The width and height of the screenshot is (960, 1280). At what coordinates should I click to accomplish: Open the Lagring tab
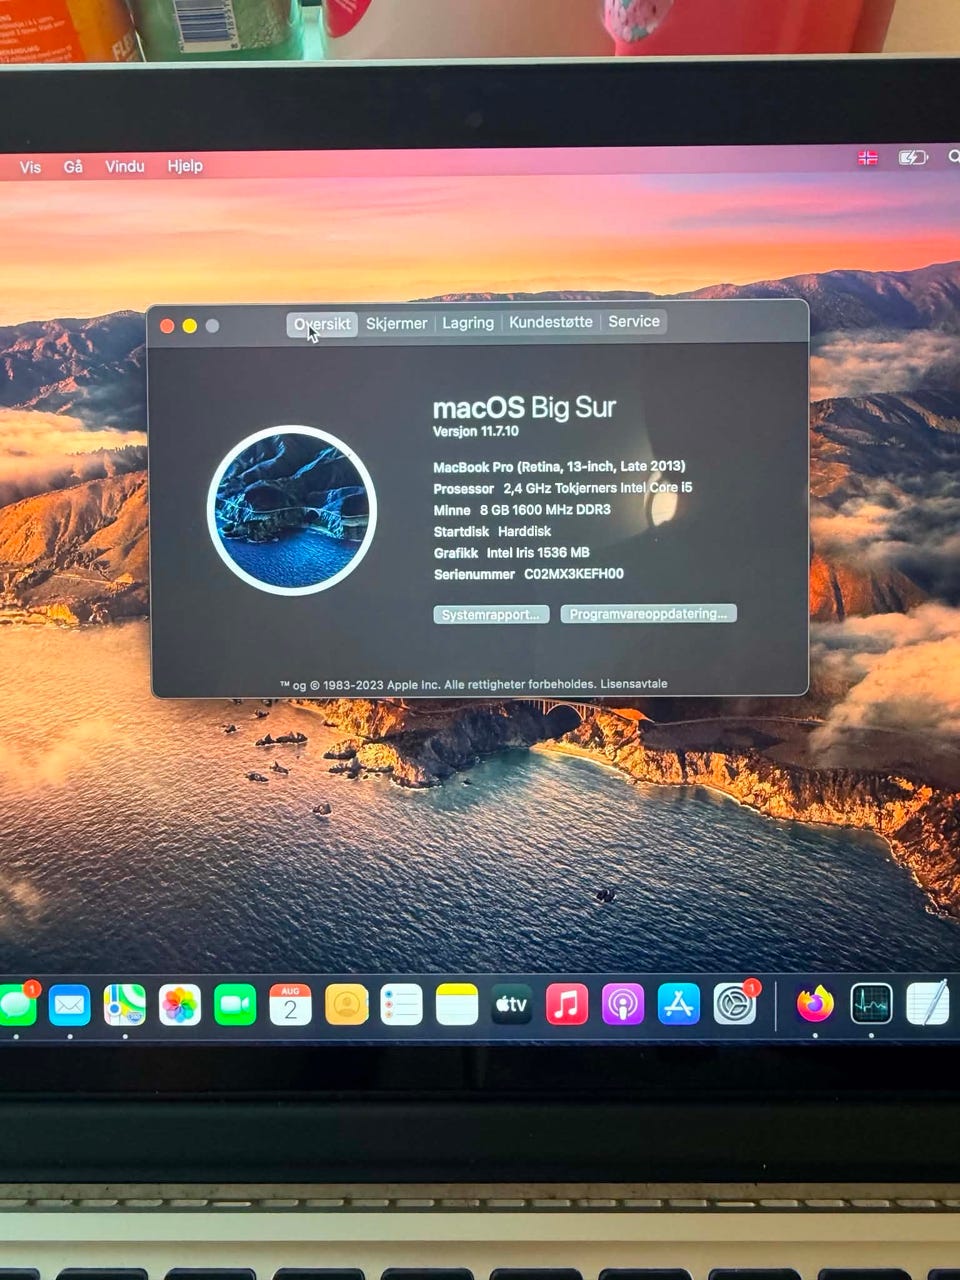point(468,323)
